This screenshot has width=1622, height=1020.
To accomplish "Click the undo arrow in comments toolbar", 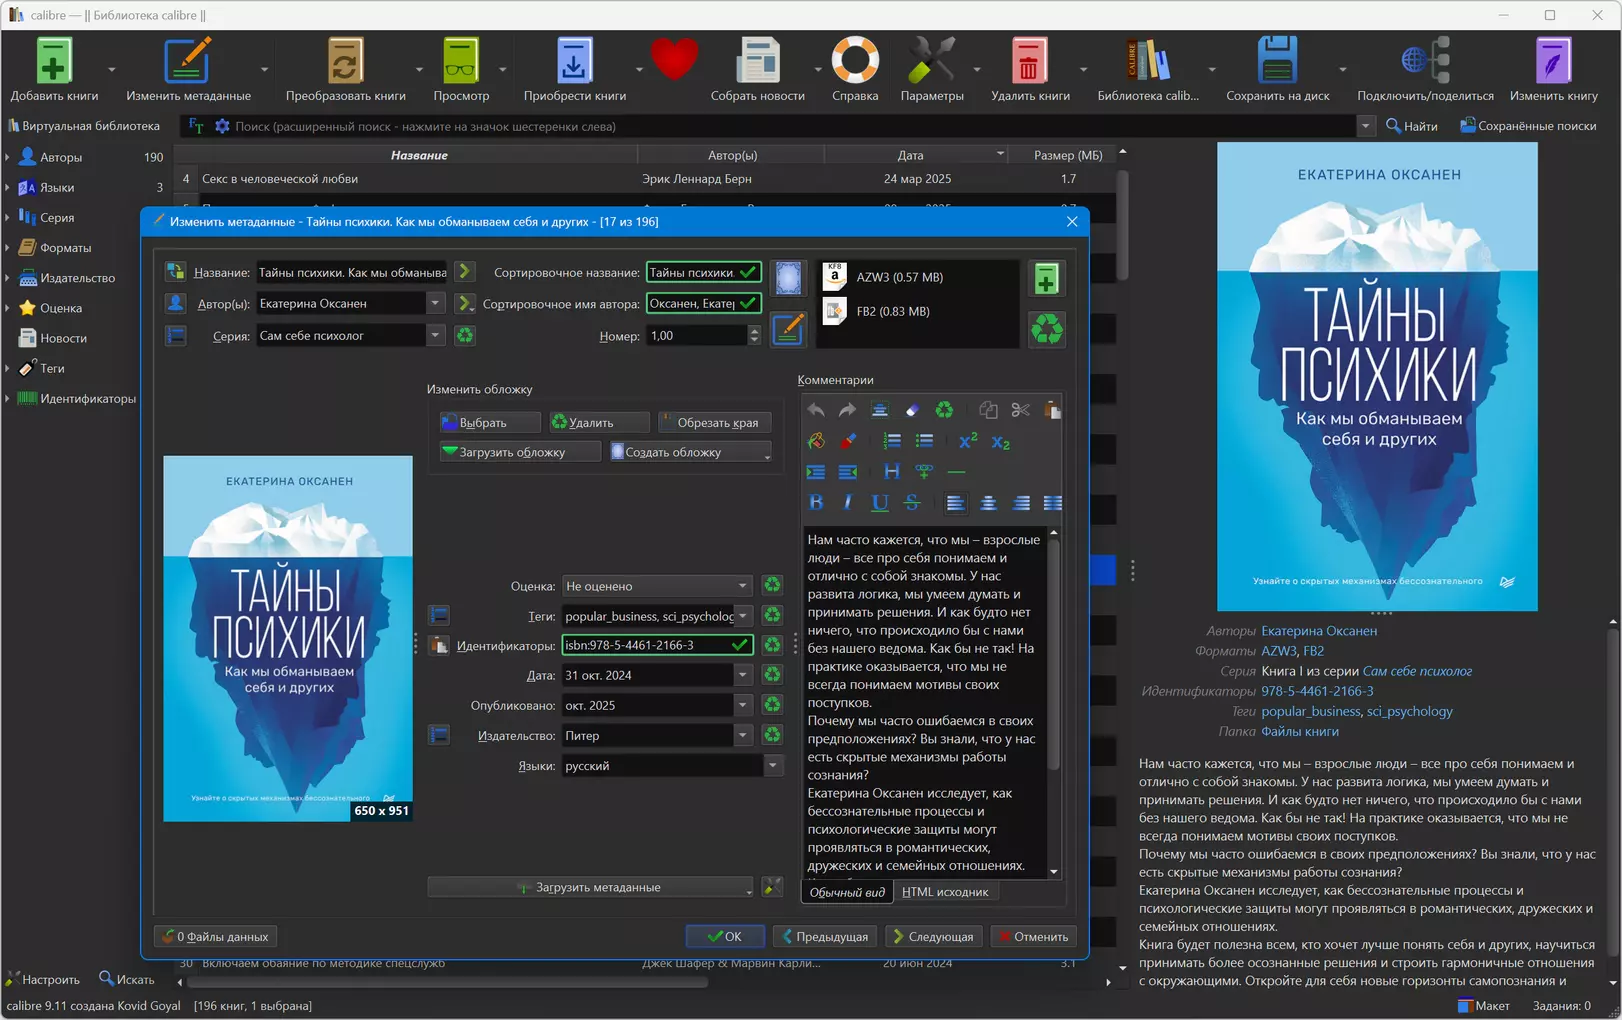I will pos(816,410).
